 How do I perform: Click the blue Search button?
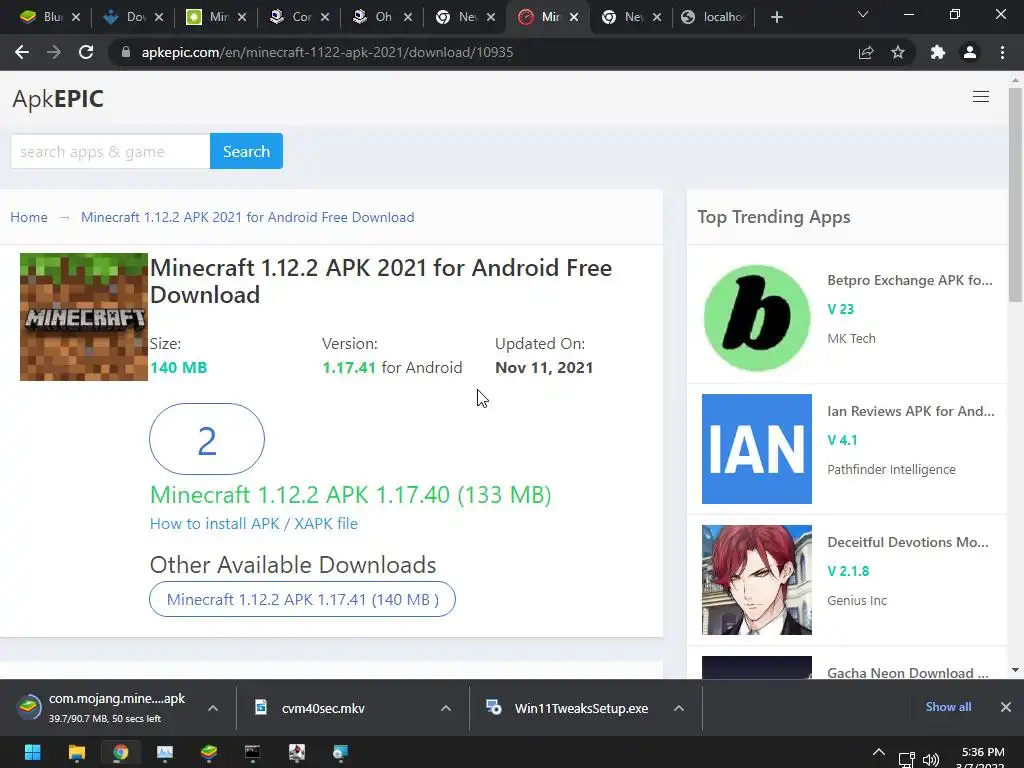tap(246, 151)
